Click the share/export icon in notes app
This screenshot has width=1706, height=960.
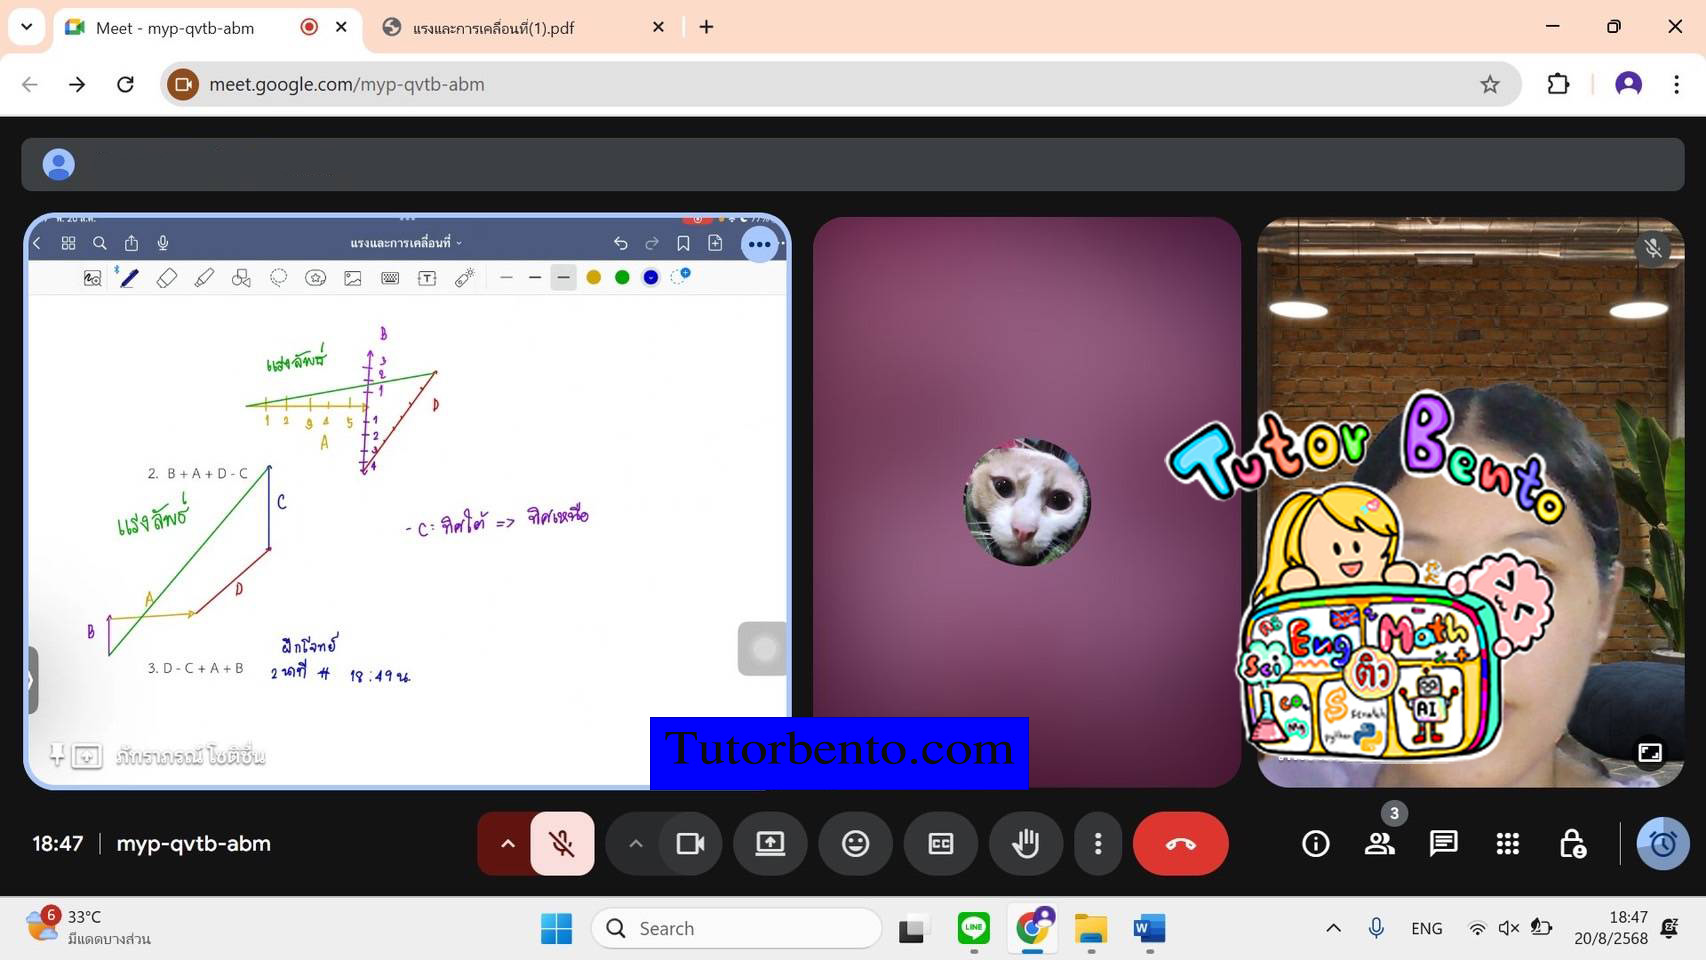131,243
